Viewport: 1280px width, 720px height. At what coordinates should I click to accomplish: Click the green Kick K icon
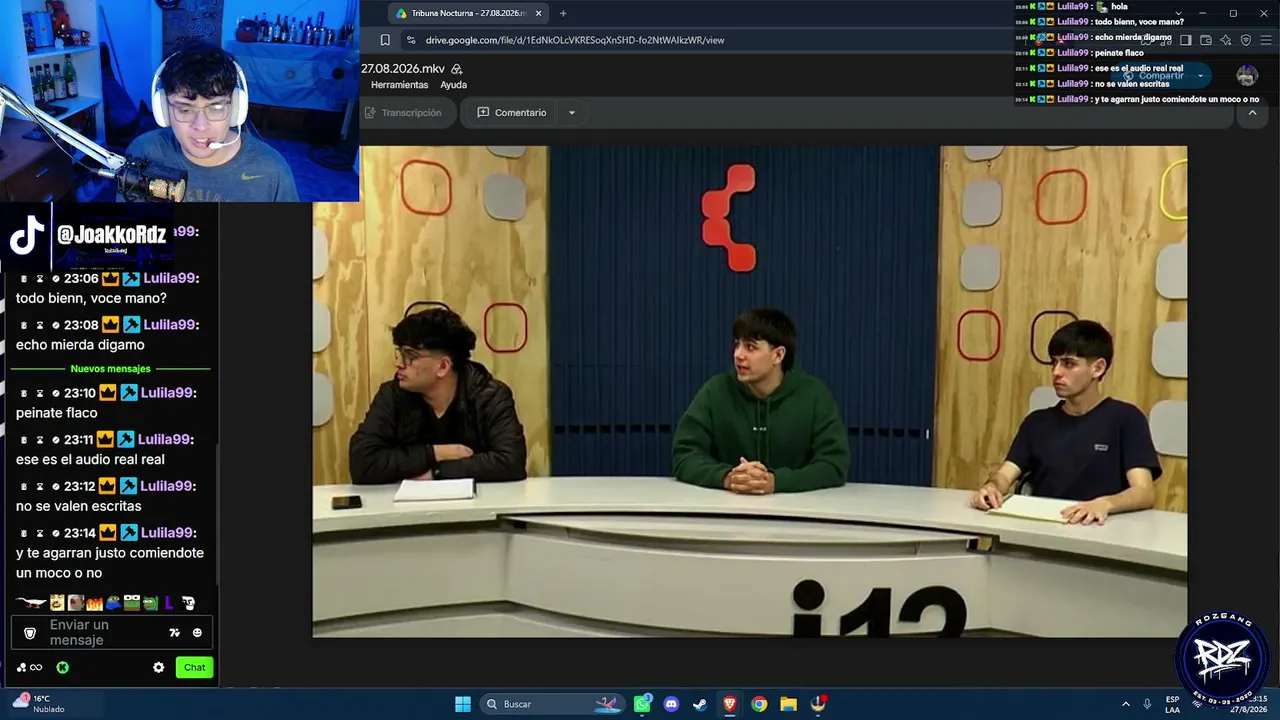pos(62,667)
